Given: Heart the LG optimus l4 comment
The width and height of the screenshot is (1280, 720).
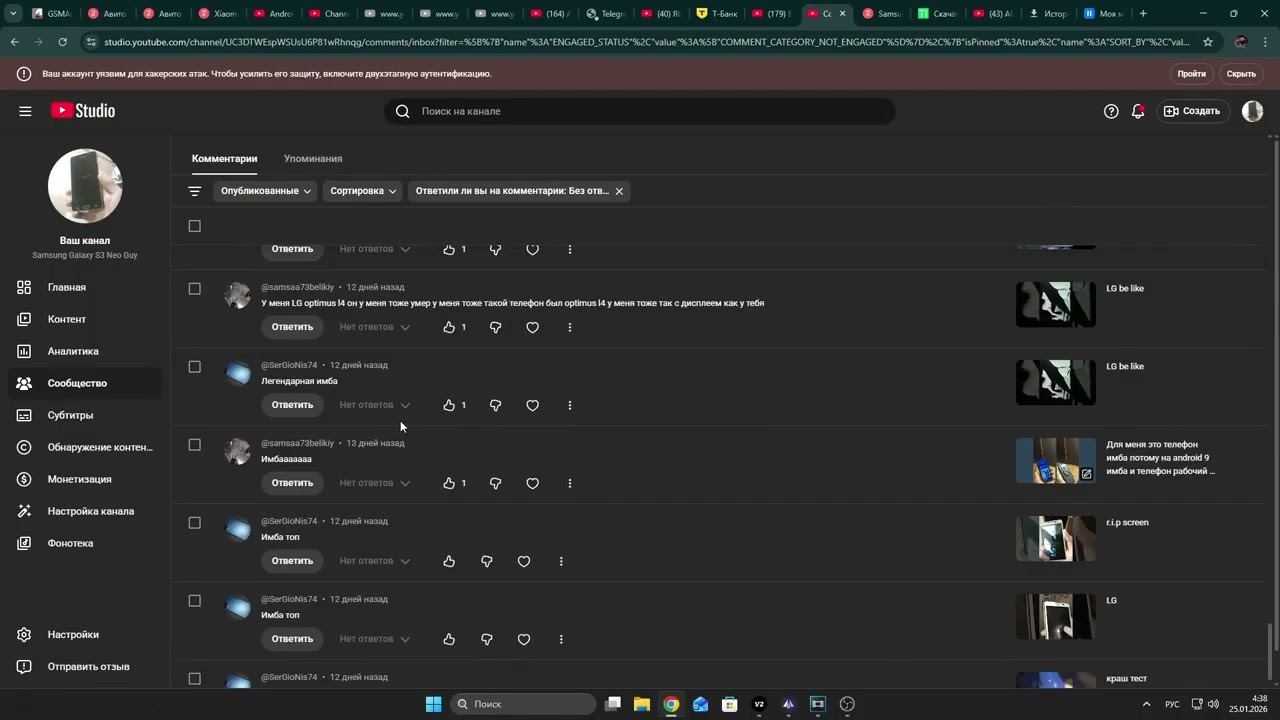Looking at the screenshot, I should tap(532, 327).
